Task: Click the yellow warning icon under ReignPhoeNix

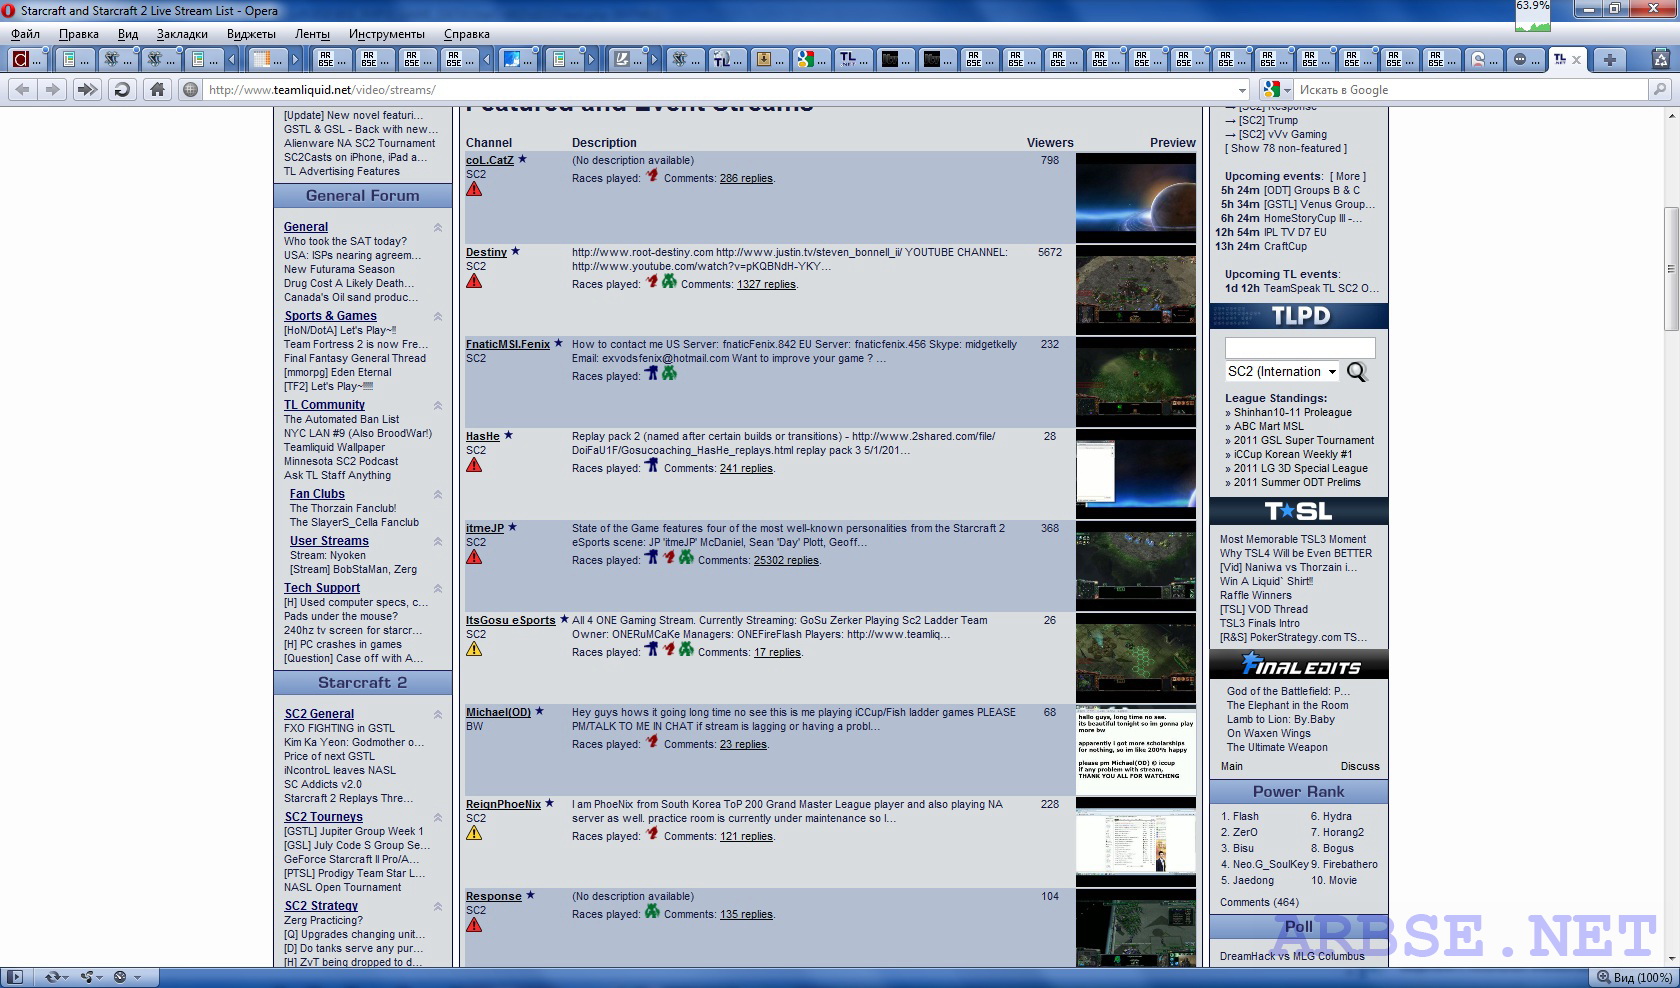Action: pyautogui.click(x=474, y=833)
